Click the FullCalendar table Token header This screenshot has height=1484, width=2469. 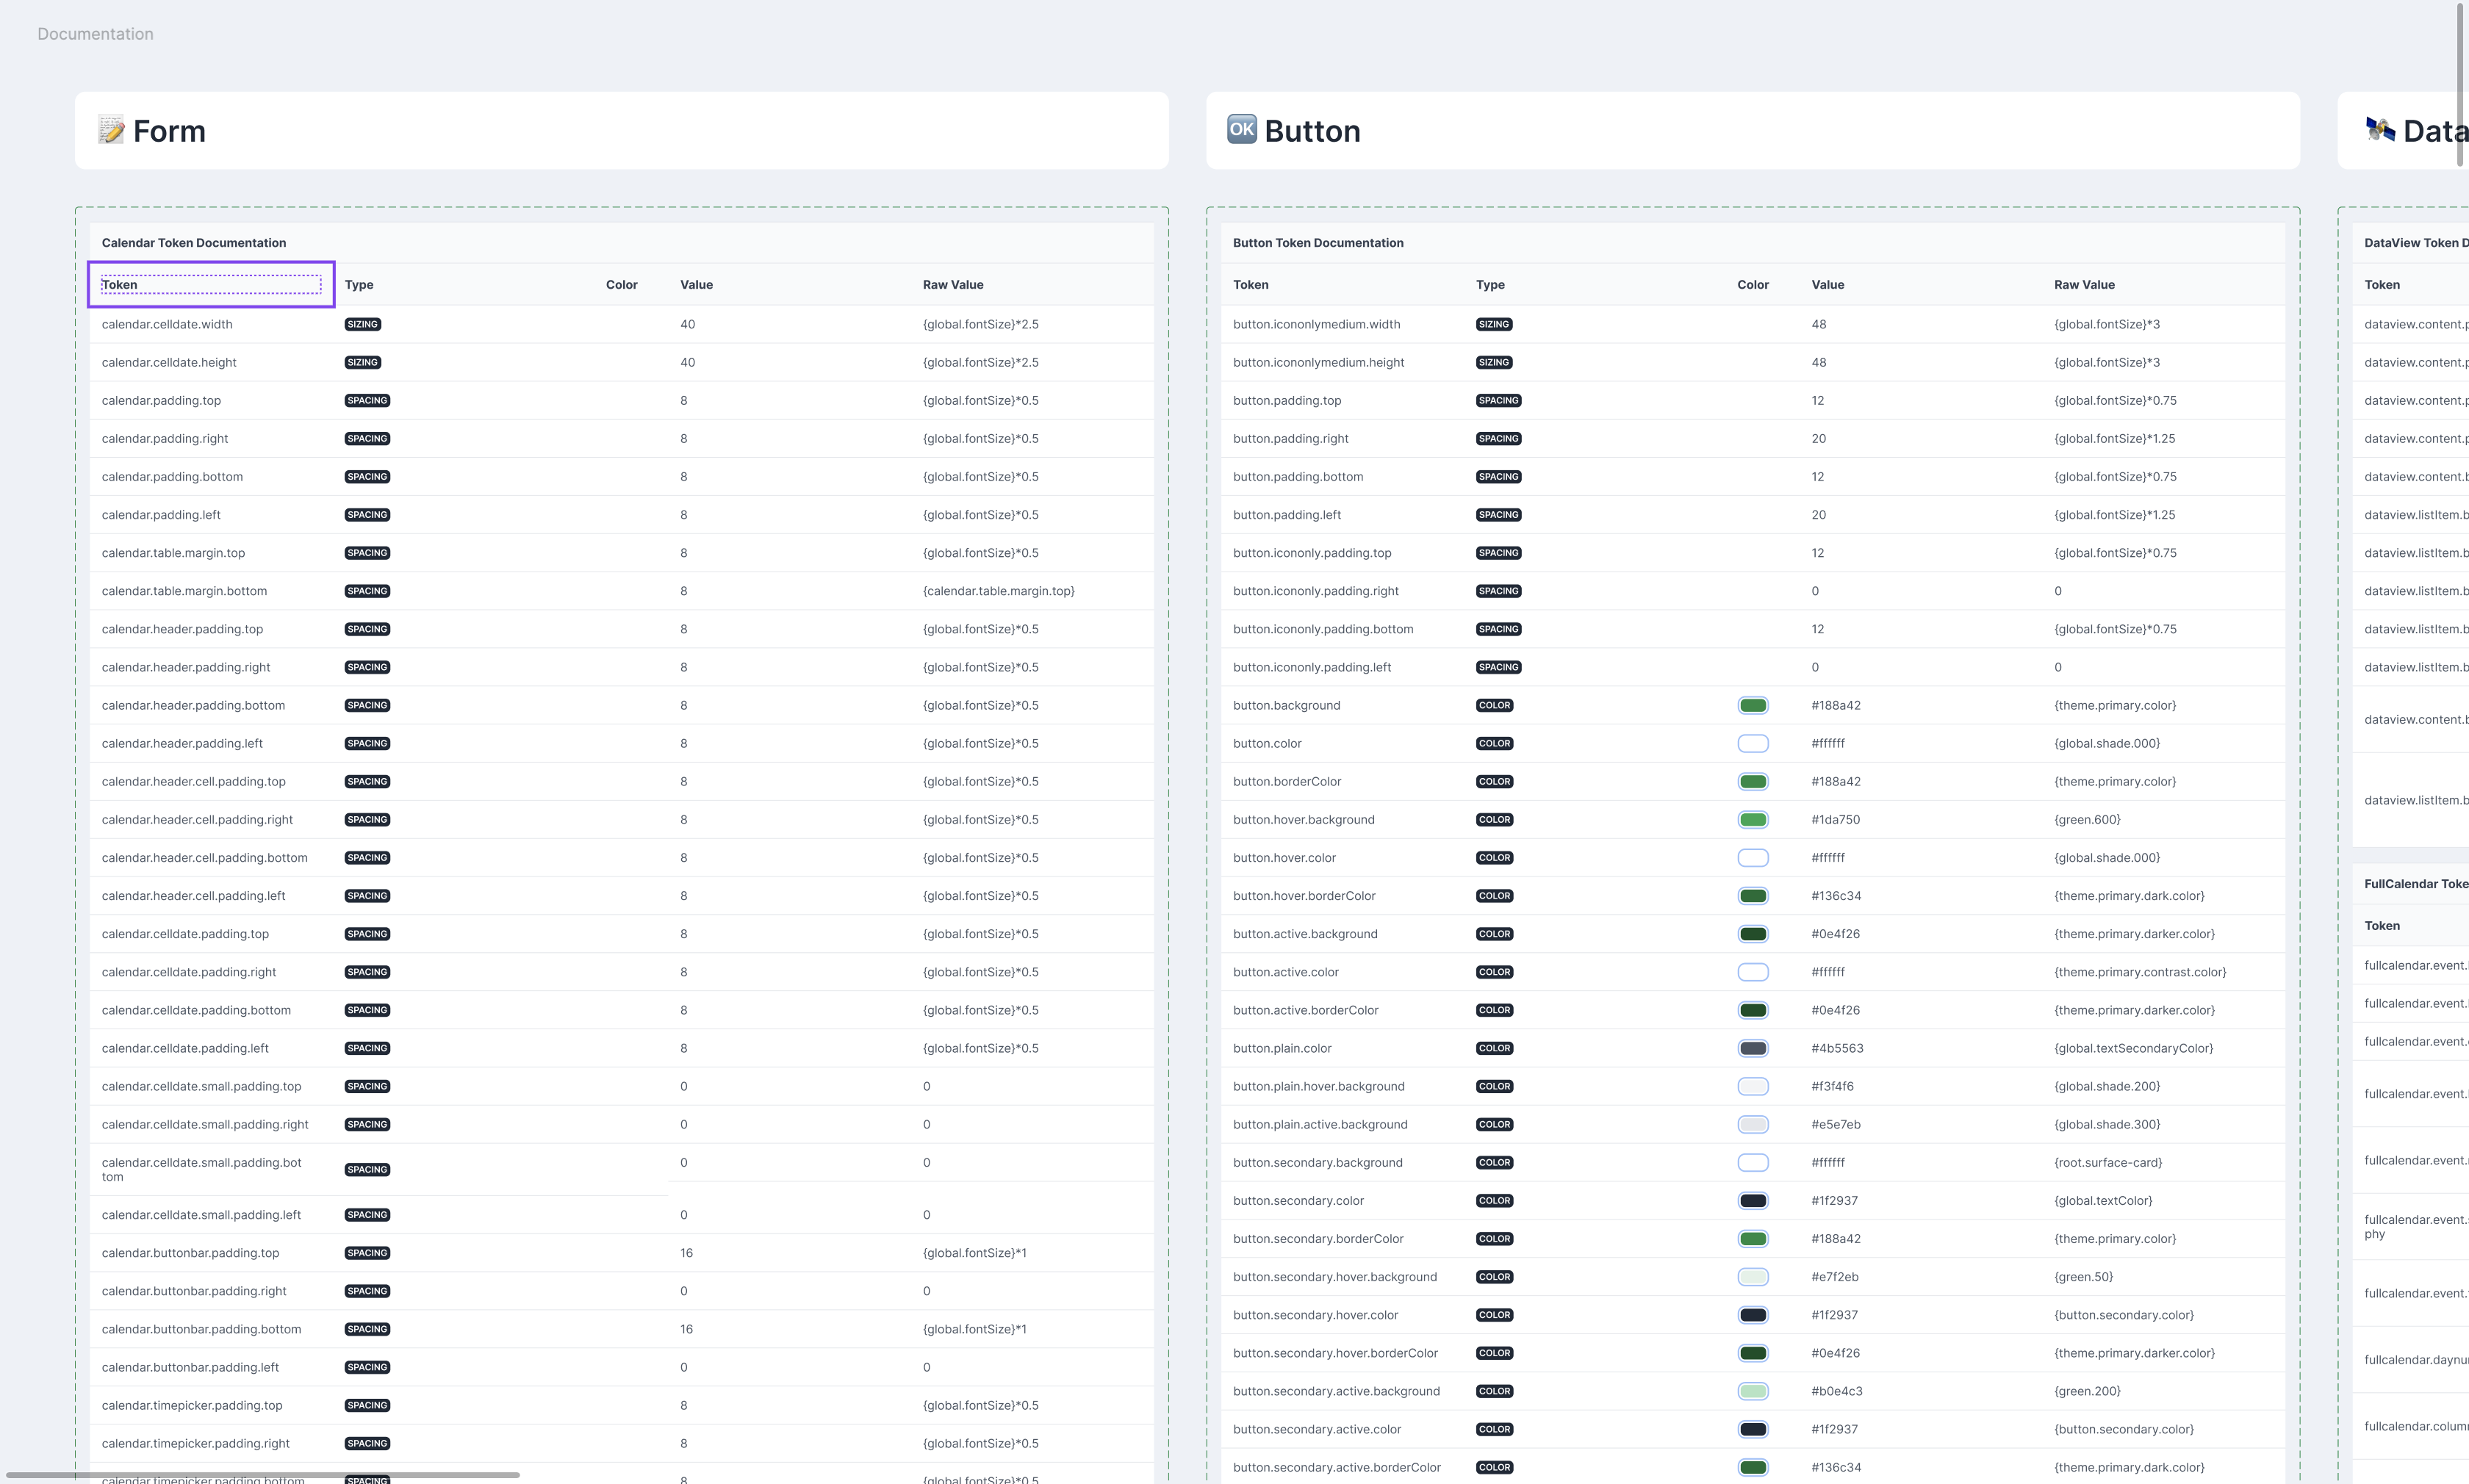[2382, 926]
